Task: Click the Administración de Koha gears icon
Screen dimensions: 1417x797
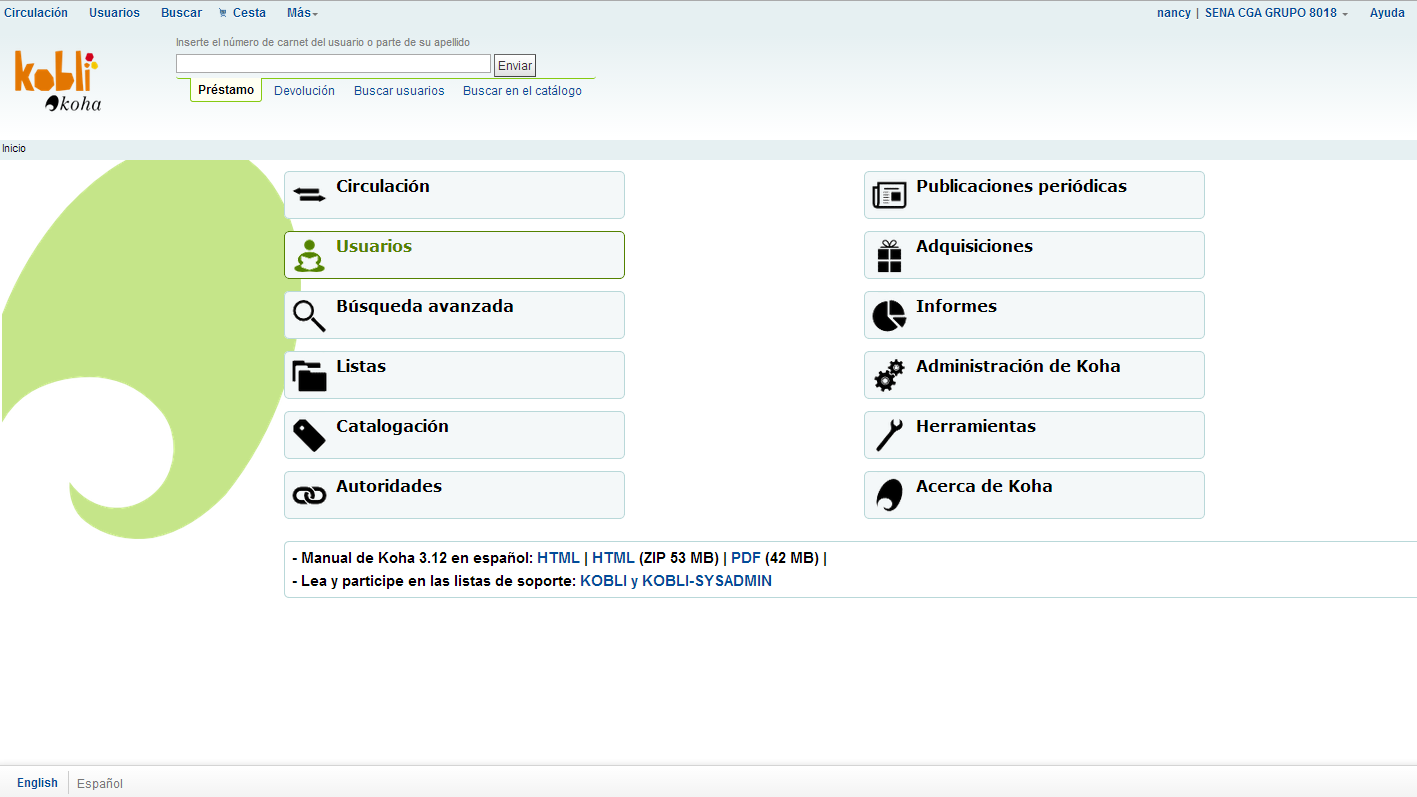Action: click(x=889, y=375)
